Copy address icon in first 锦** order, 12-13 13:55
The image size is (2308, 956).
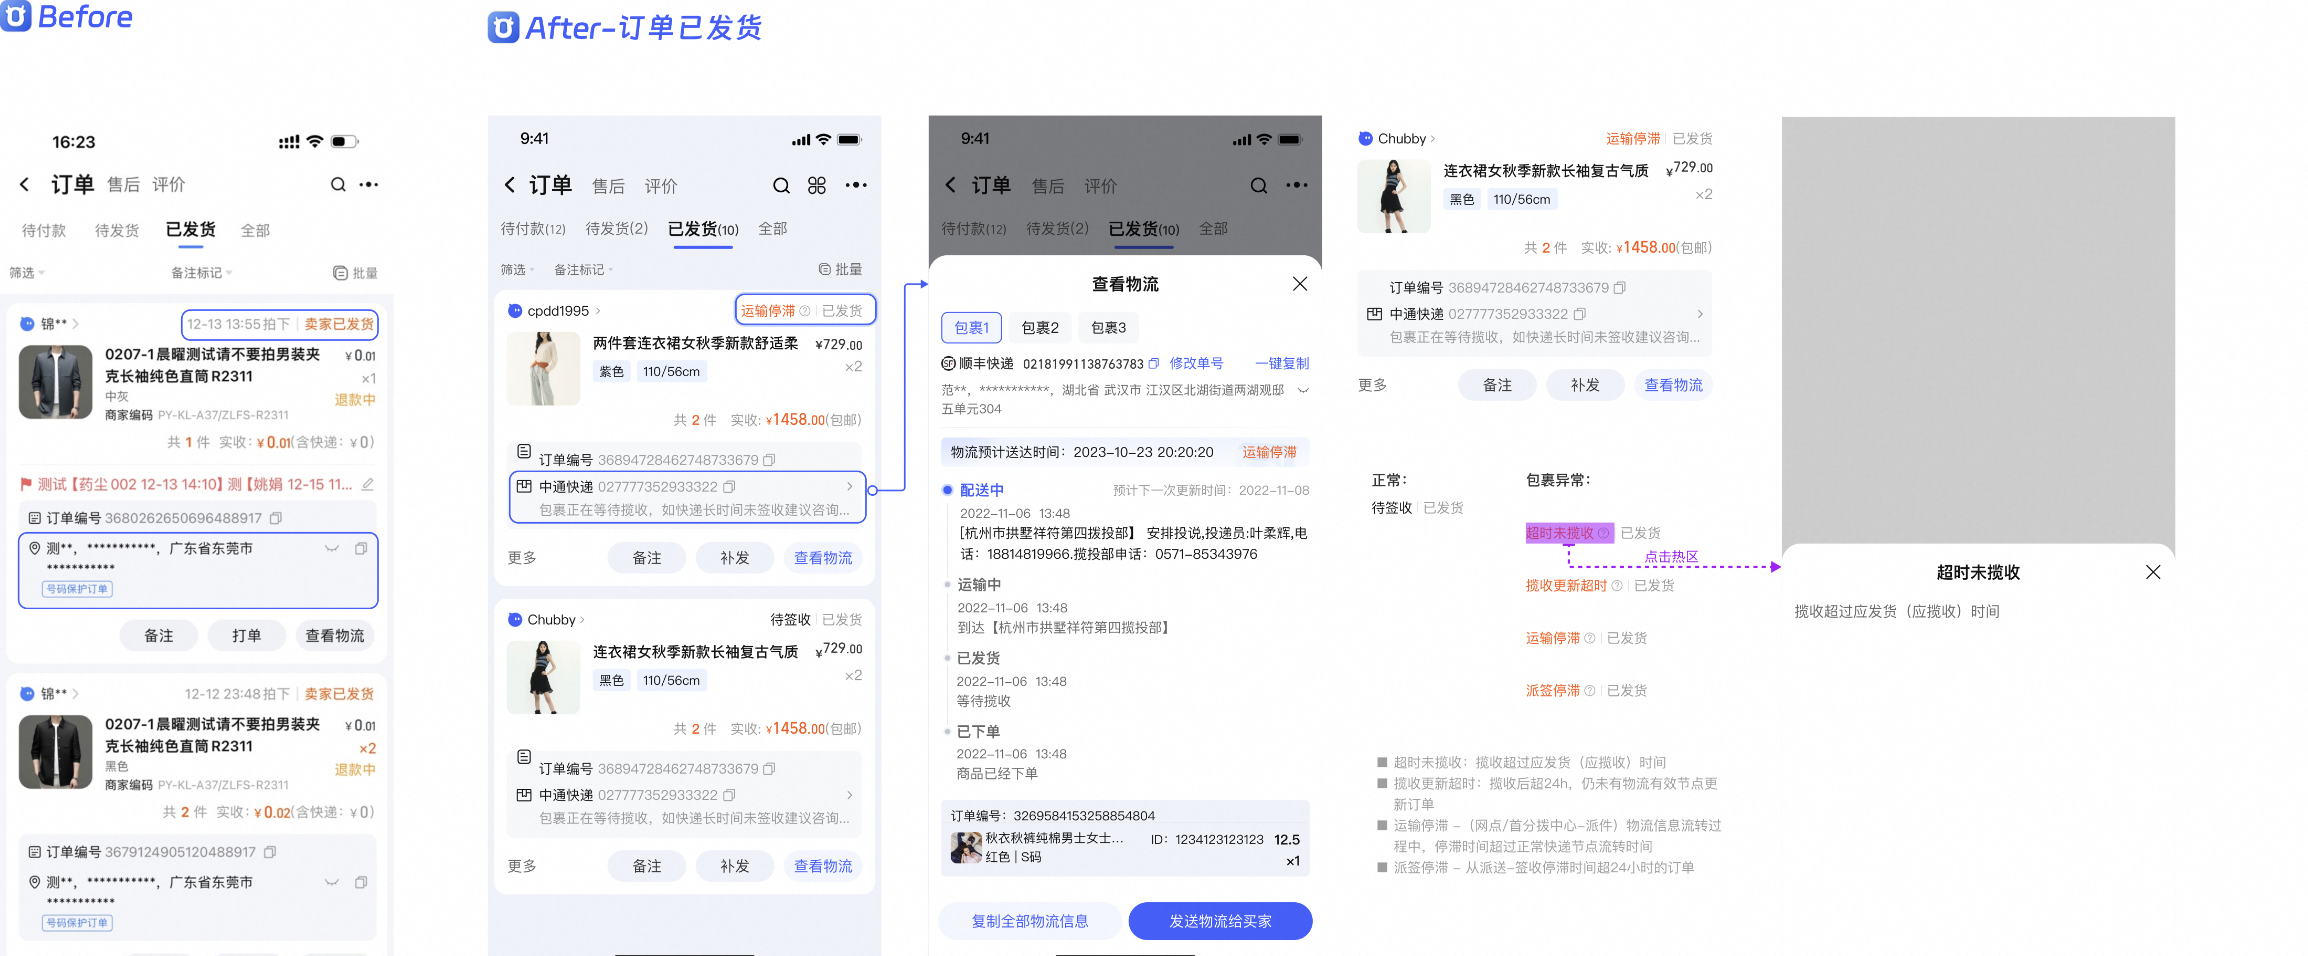(x=361, y=548)
